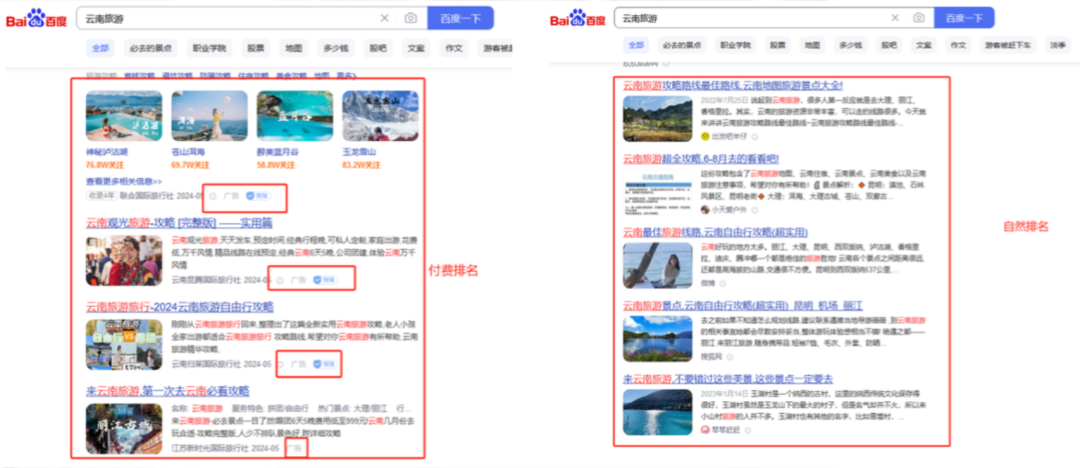
Task: Open 苍山洱海 photo card
Action: (209, 116)
